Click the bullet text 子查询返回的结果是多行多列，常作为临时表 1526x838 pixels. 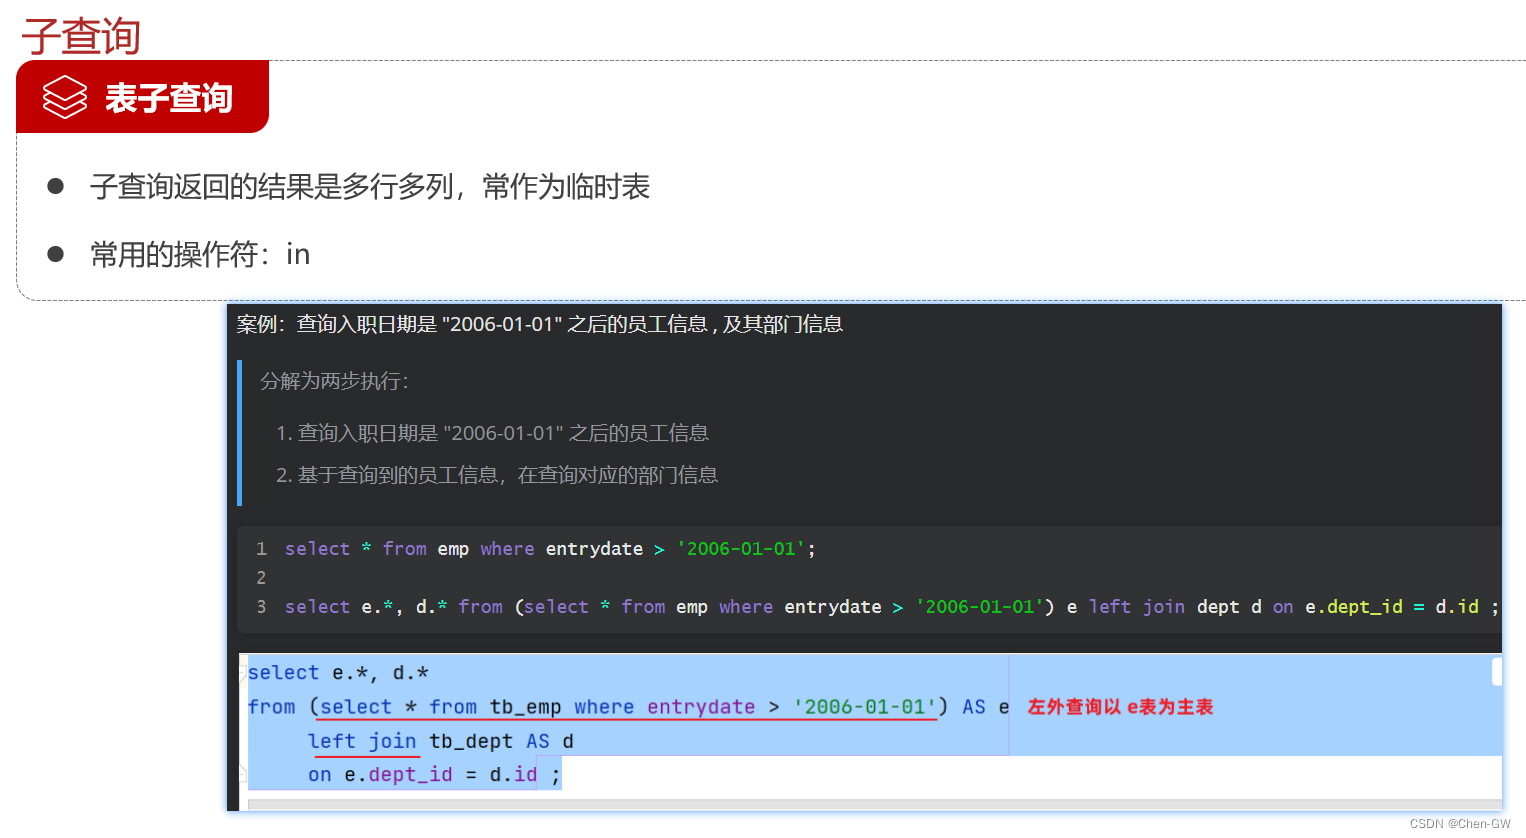click(370, 187)
